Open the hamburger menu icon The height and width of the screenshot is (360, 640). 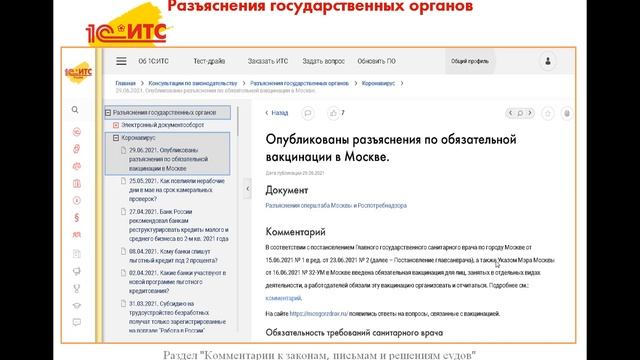pos(121,61)
